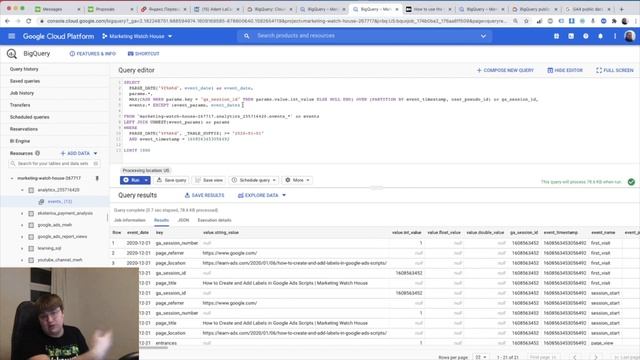Open the Shortcut link
The image size is (640, 360).
pos(144,53)
